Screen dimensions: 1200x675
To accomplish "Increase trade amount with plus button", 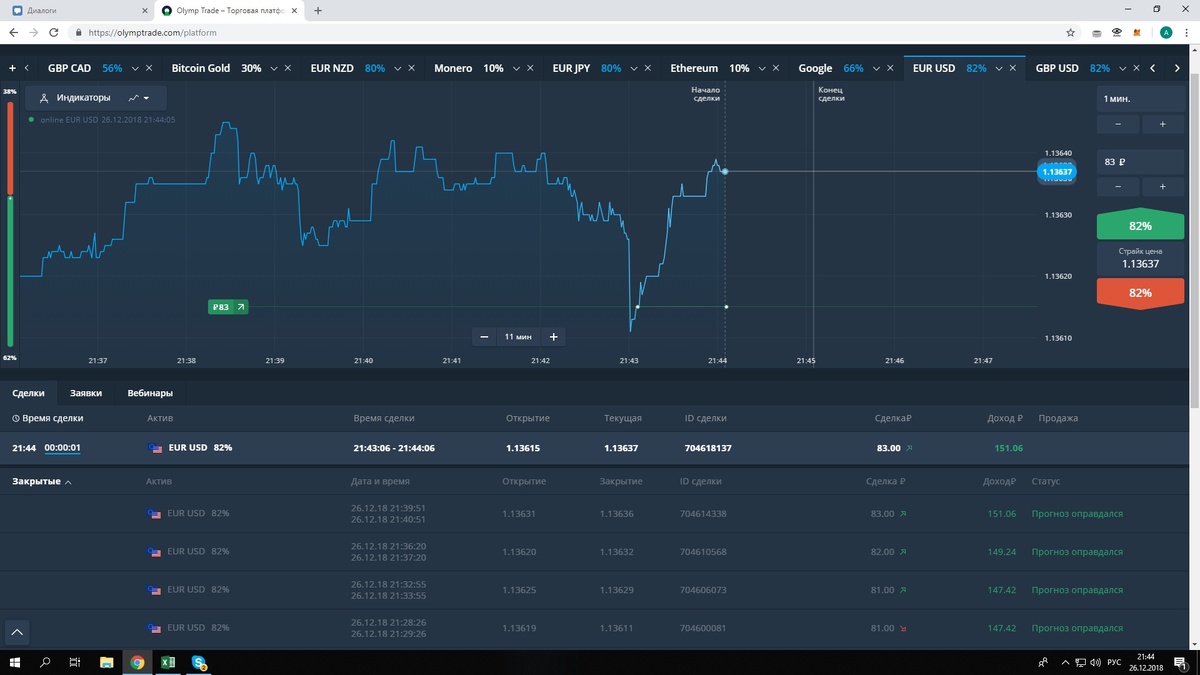I will (x=1162, y=187).
